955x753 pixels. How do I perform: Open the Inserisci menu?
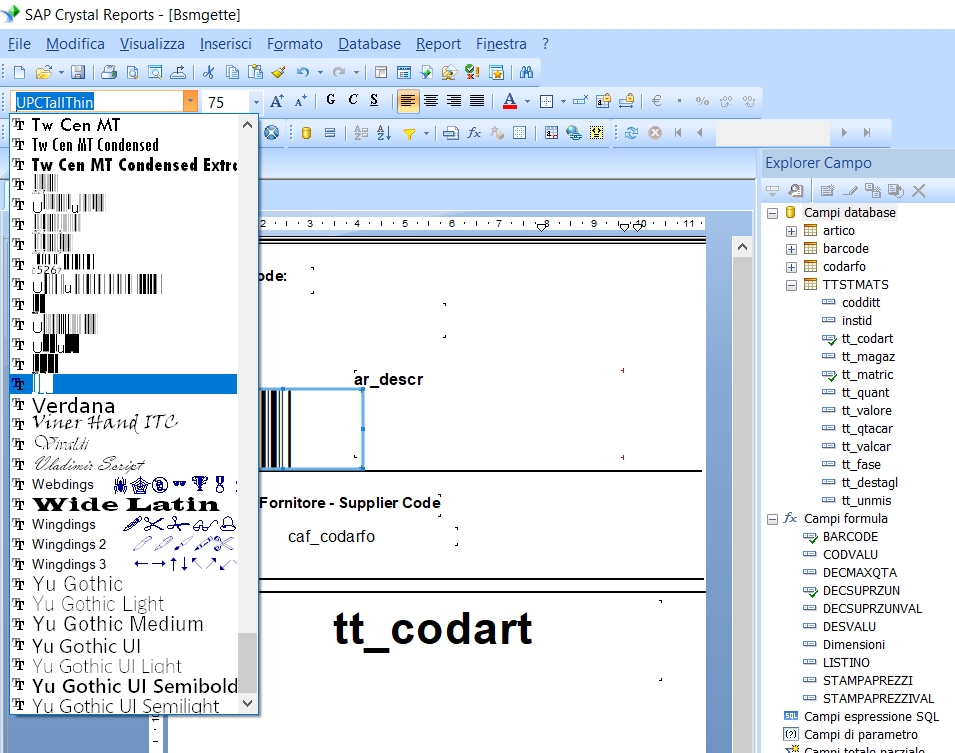225,44
